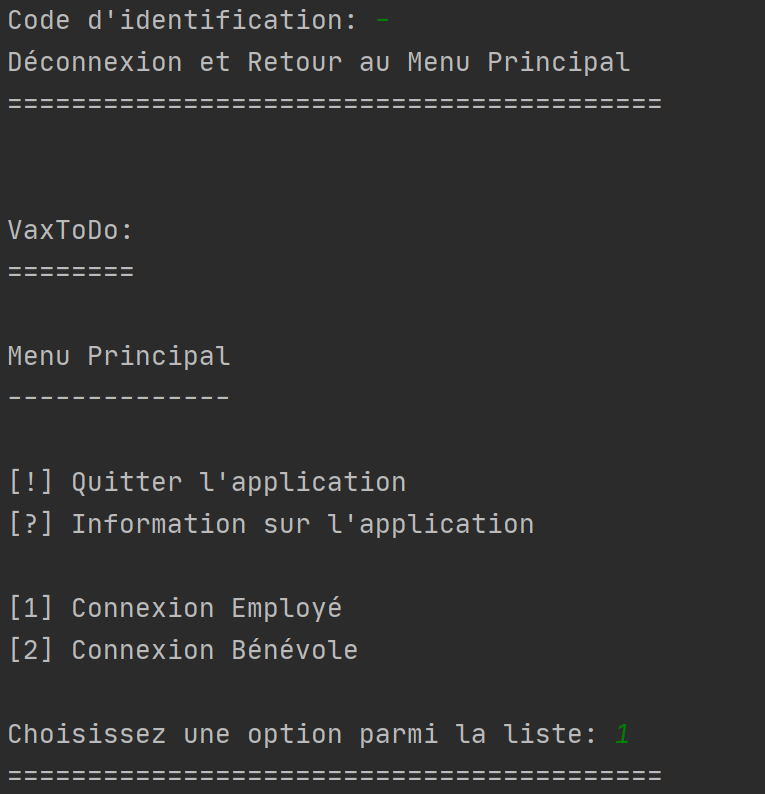Click 'Choisissez une option parmi la liste:' prompt

click(302, 734)
